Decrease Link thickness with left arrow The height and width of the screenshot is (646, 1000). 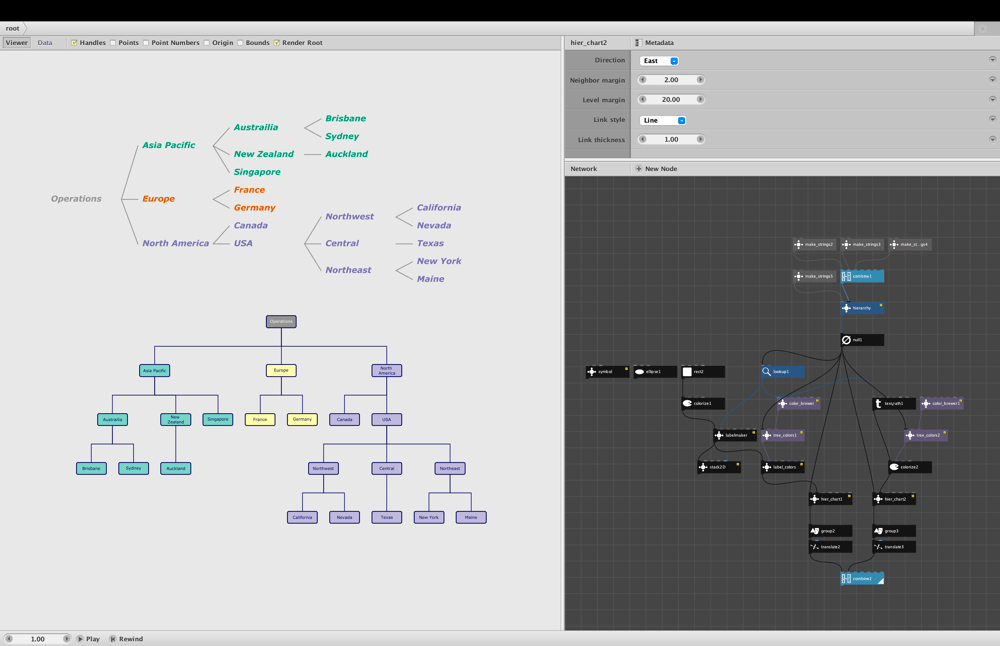click(643, 139)
